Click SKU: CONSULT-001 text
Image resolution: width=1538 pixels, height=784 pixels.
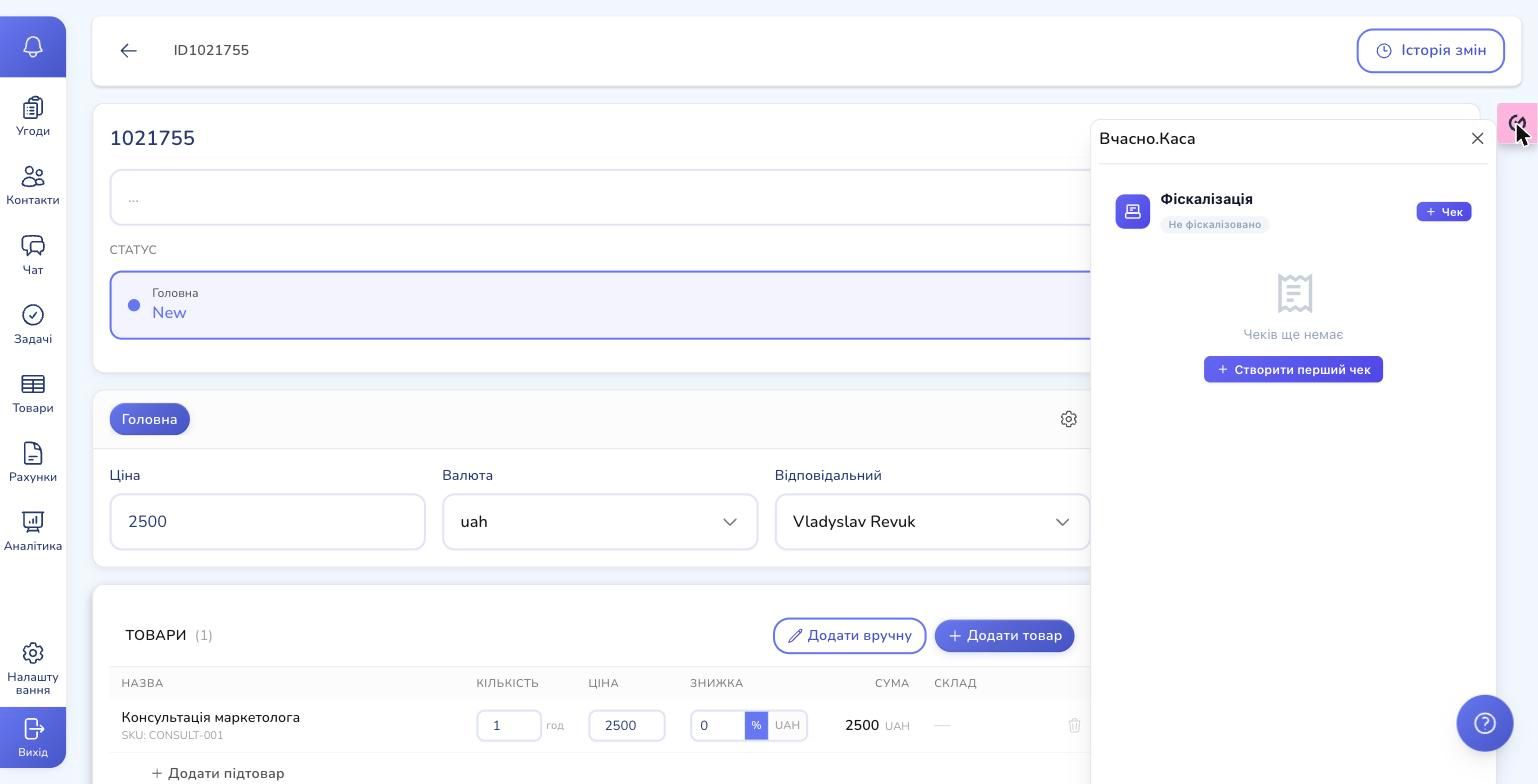[x=172, y=735]
